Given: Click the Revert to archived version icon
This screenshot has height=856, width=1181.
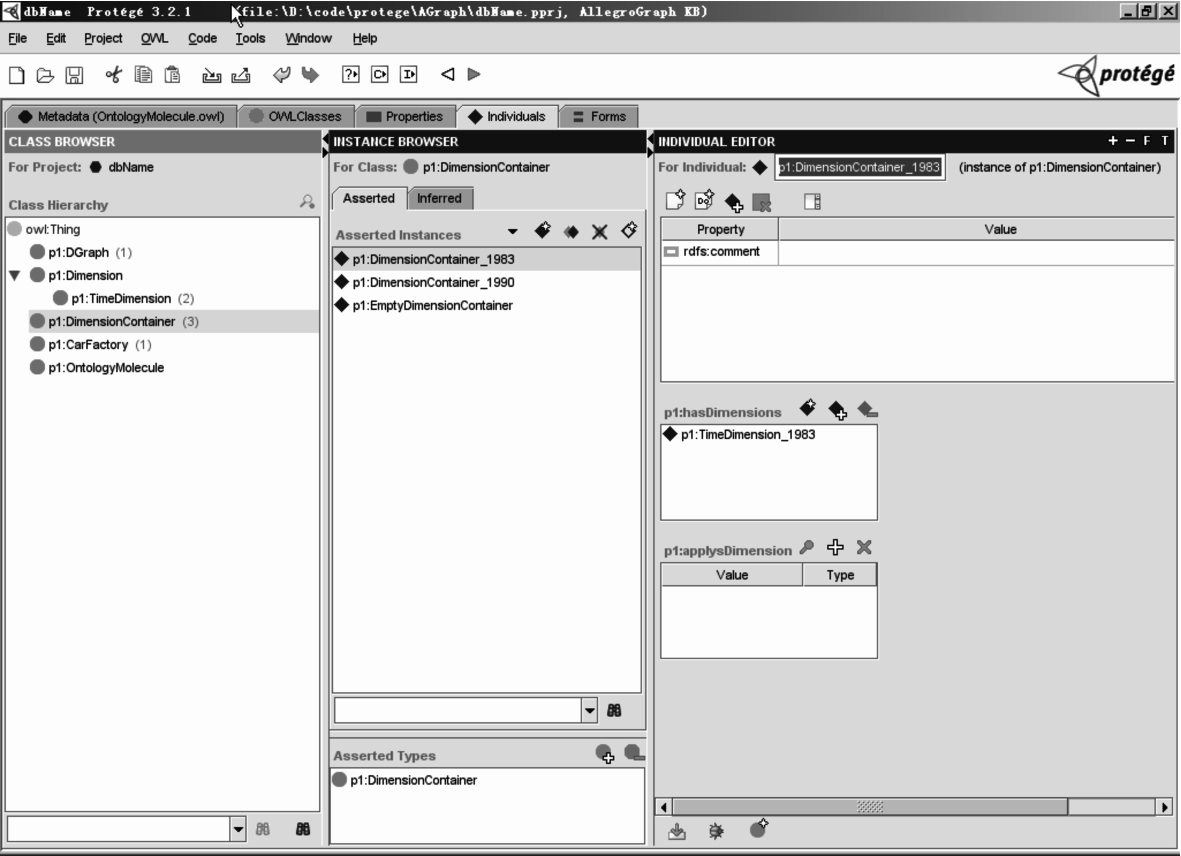Looking at the screenshot, I should click(241, 75).
